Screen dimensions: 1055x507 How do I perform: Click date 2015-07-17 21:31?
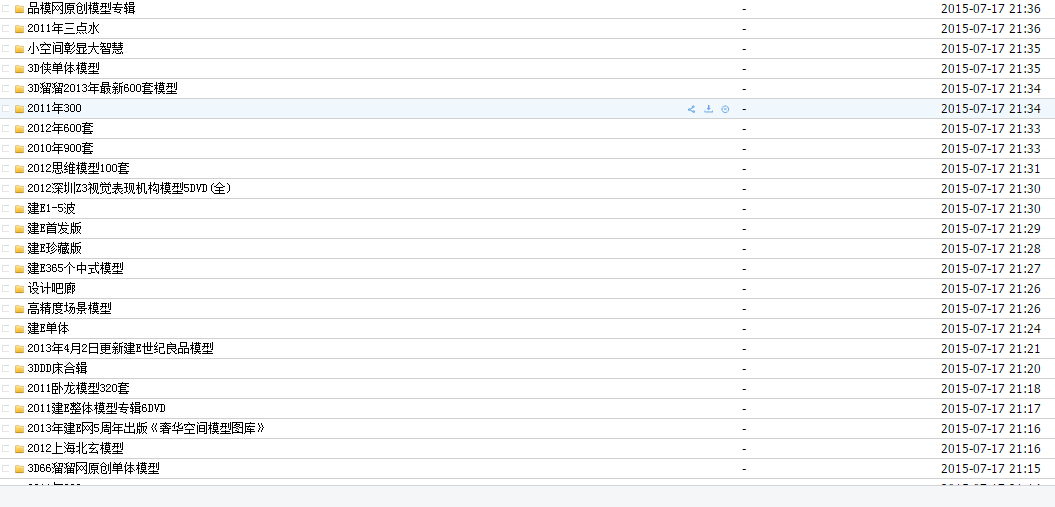pos(990,169)
